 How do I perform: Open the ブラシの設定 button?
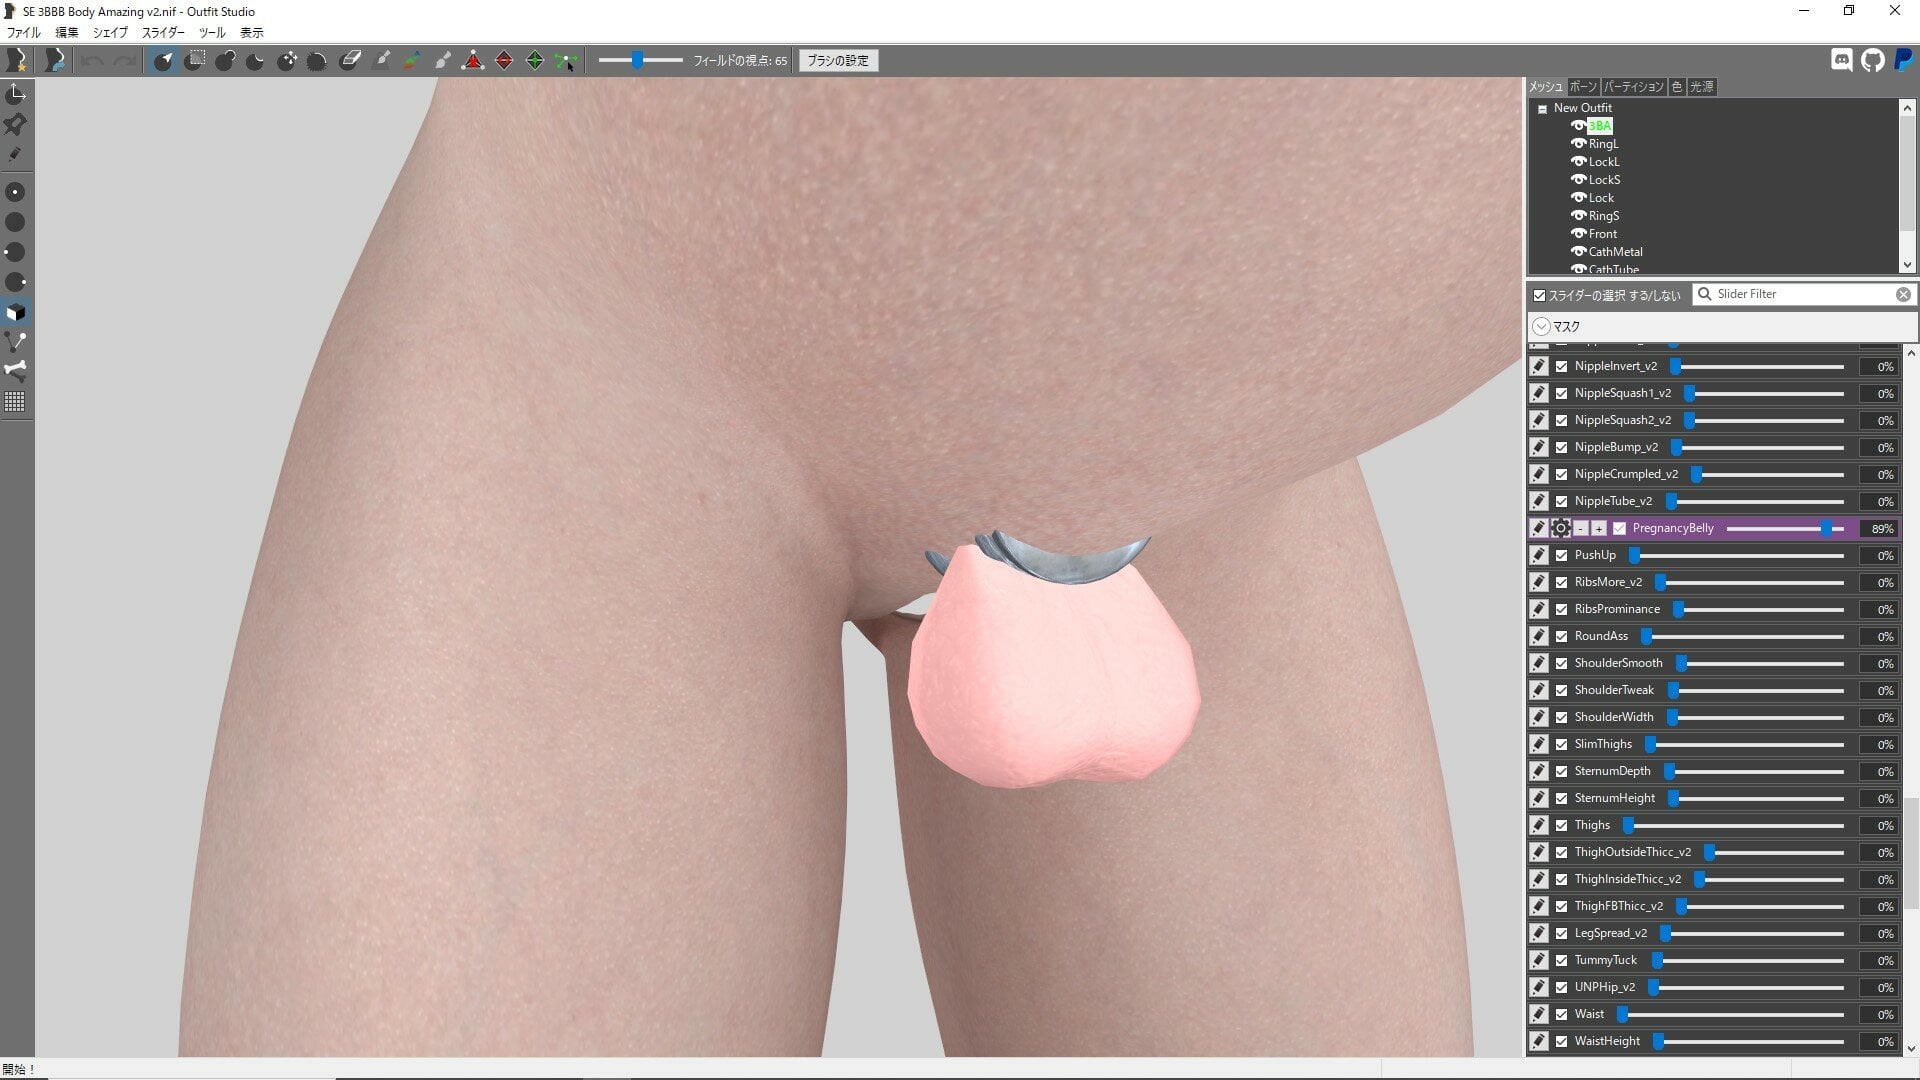[x=838, y=61]
